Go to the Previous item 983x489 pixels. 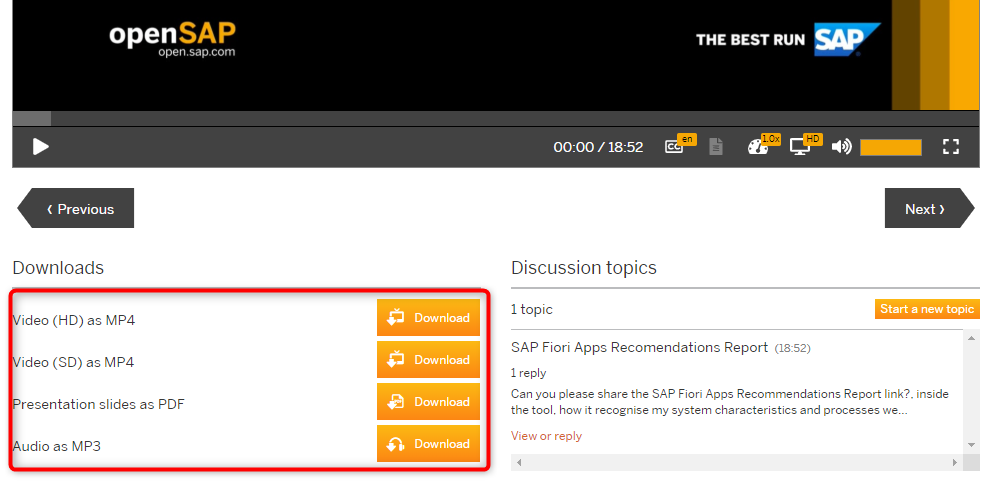[76, 208]
